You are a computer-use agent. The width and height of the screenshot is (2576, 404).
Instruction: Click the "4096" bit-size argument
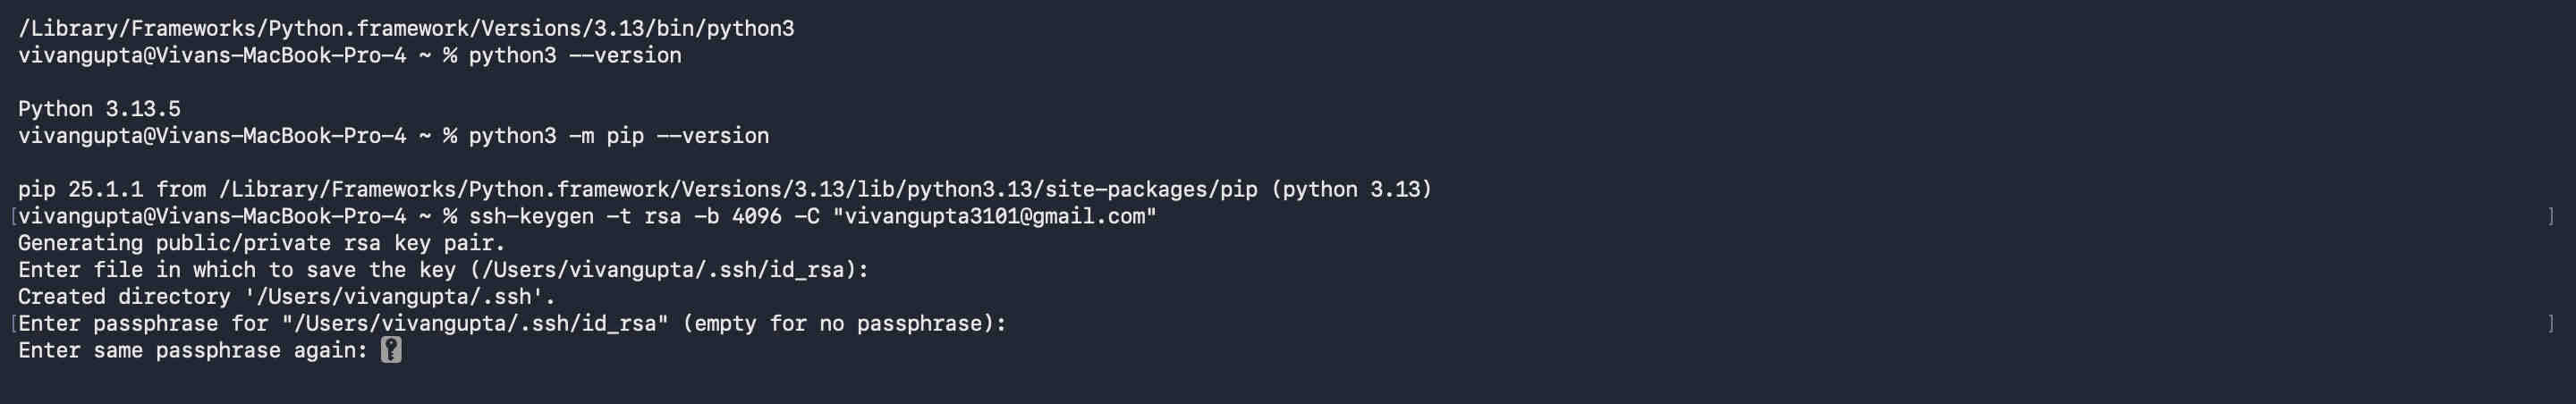756,217
